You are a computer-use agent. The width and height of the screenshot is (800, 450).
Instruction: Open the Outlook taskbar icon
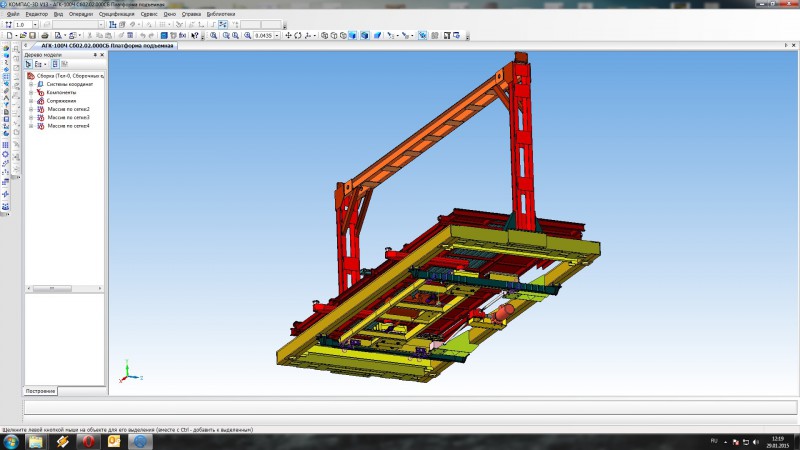114,441
